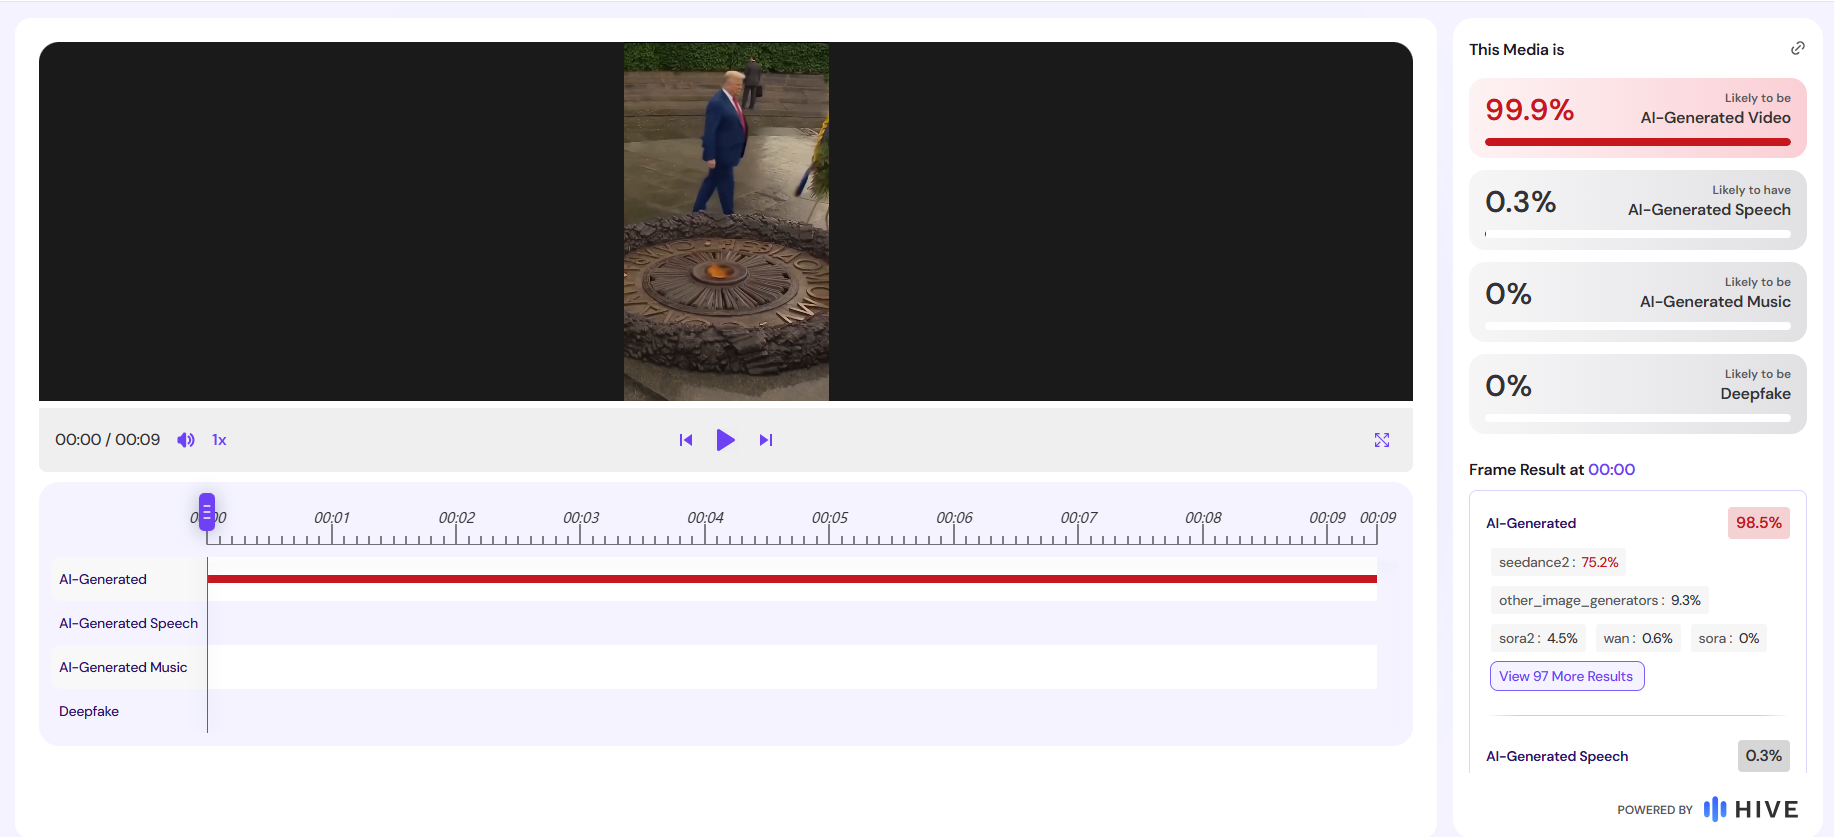Select the 0.3% AI-Generated Speech card
The width and height of the screenshot is (1834, 837).
(1638, 210)
